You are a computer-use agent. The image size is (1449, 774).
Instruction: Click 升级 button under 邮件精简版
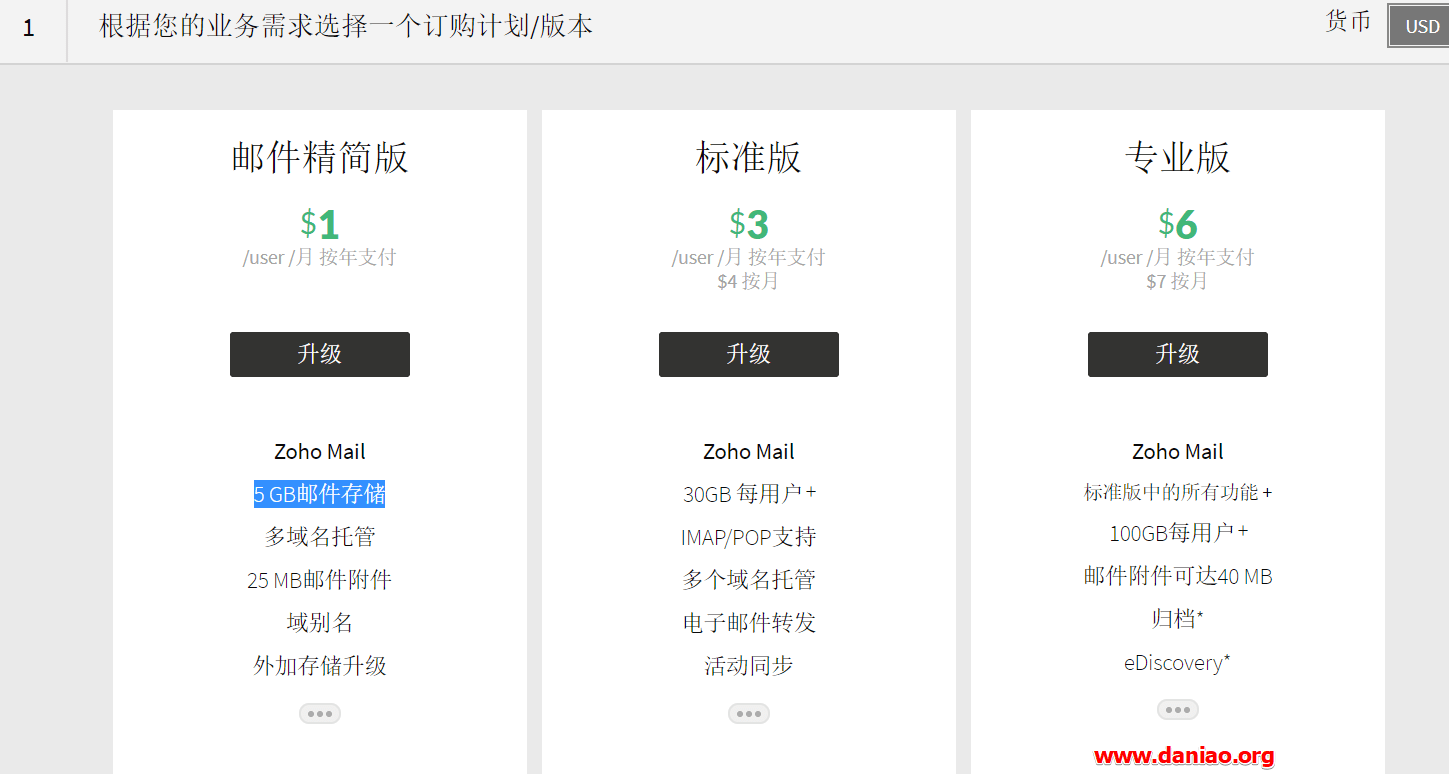[320, 354]
